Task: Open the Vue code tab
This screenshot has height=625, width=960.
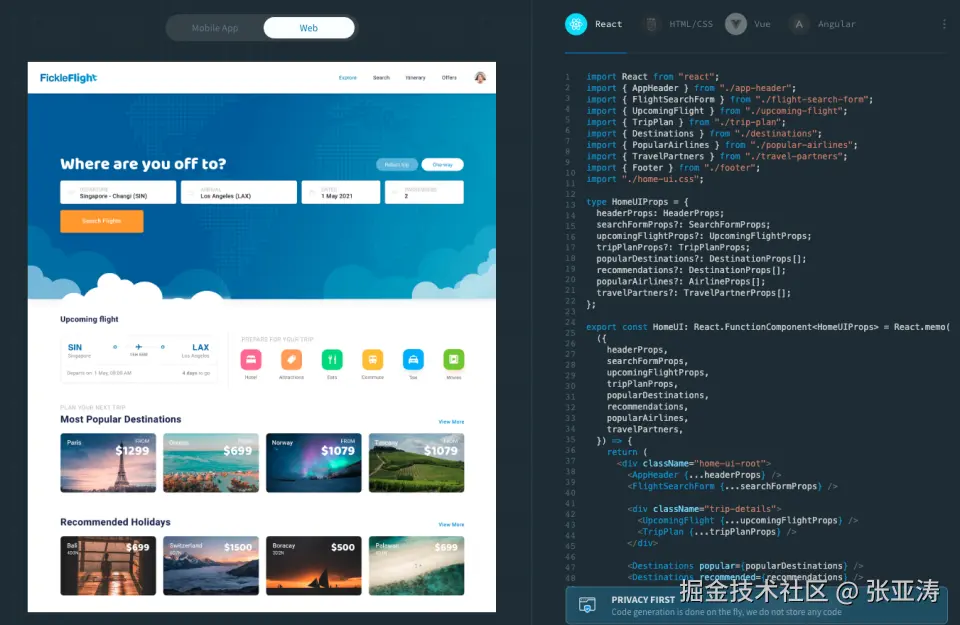Action: click(x=748, y=24)
